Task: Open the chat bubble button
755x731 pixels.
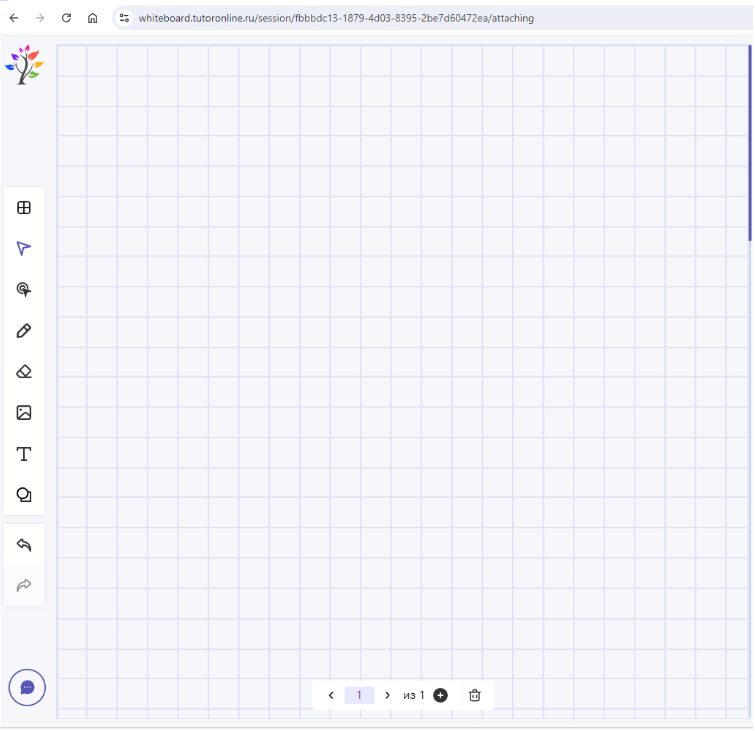Action: [27, 688]
